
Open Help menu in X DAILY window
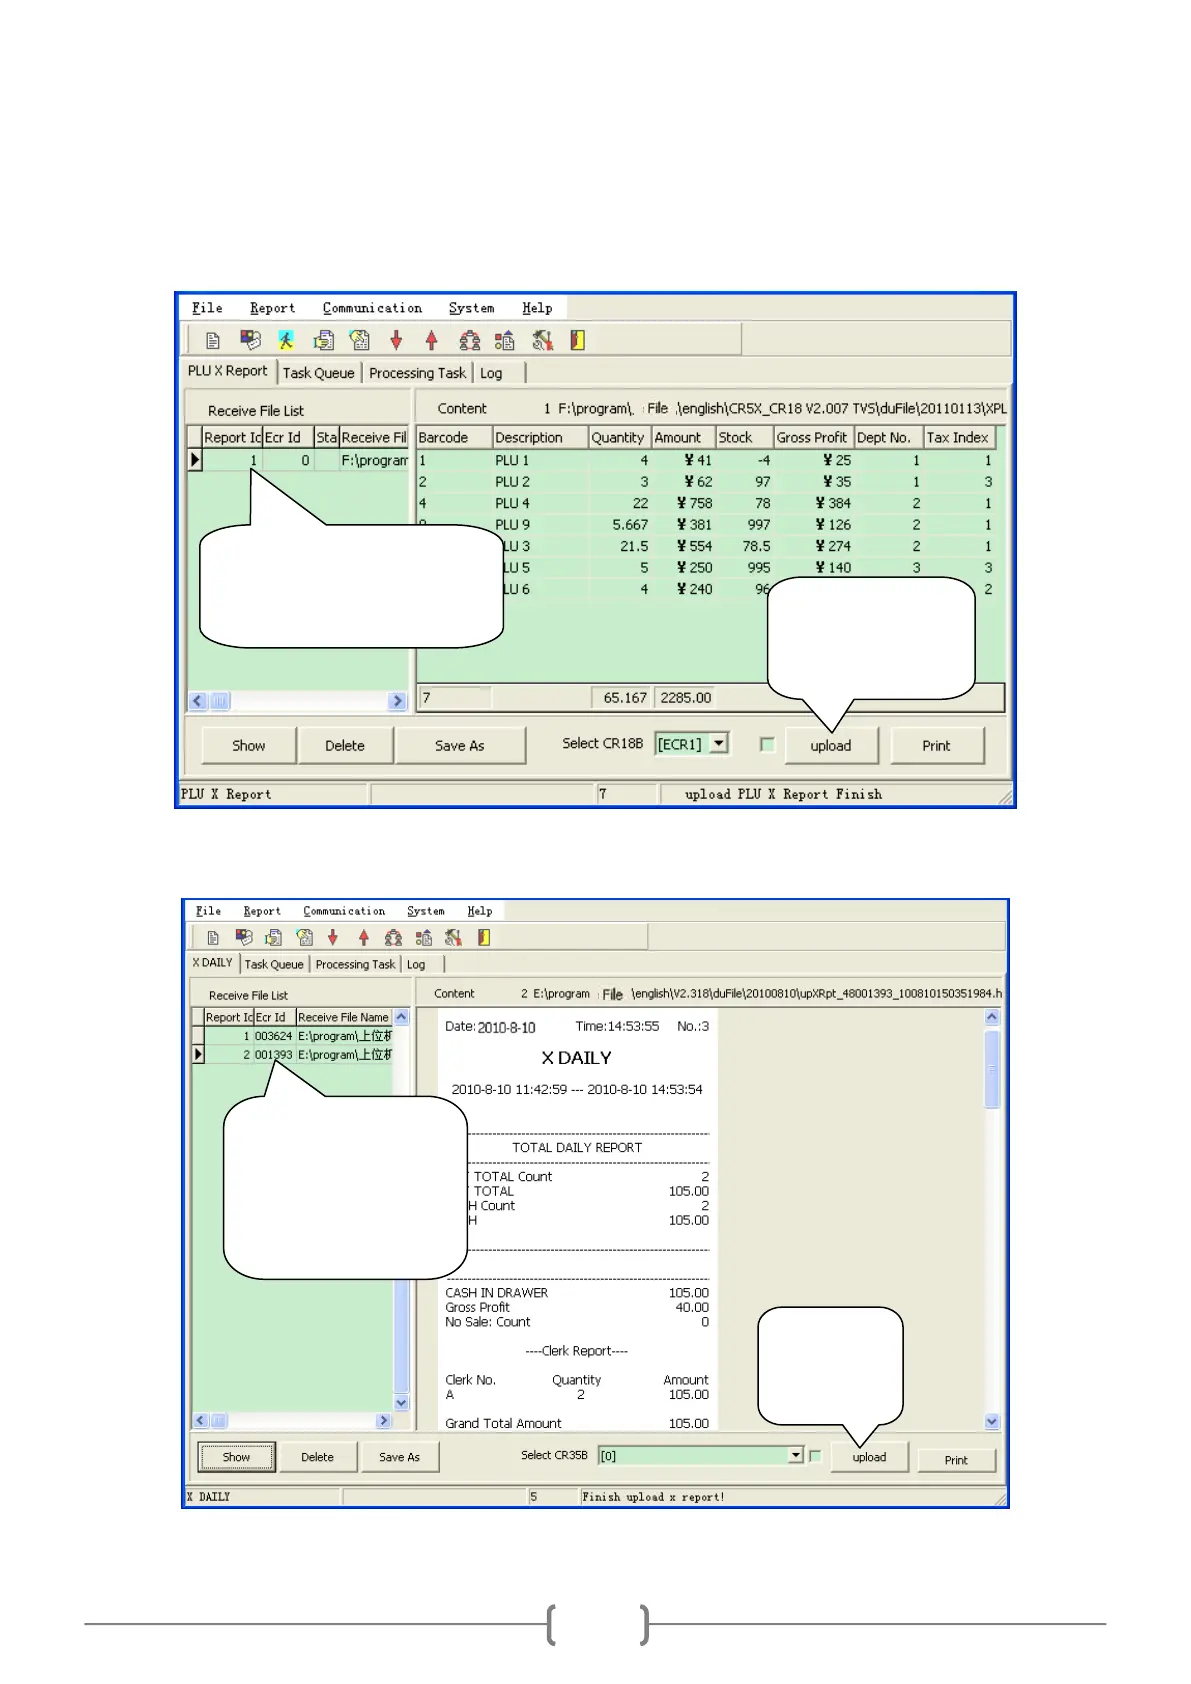click(x=480, y=911)
